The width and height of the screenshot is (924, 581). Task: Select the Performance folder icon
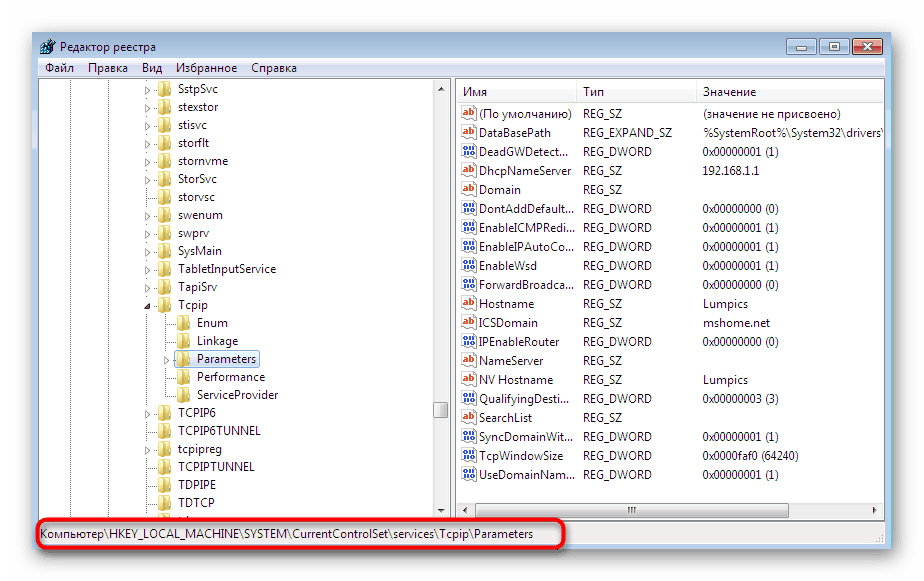tap(184, 377)
